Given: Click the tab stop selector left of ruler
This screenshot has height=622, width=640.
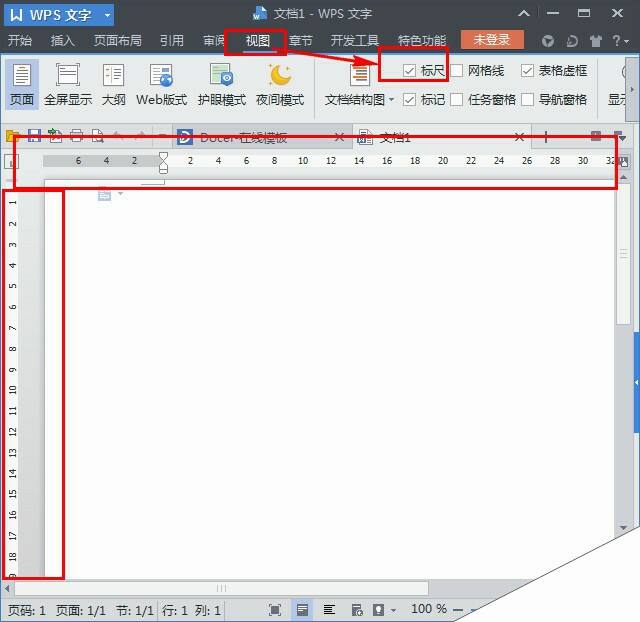Looking at the screenshot, I should click(x=11, y=162).
